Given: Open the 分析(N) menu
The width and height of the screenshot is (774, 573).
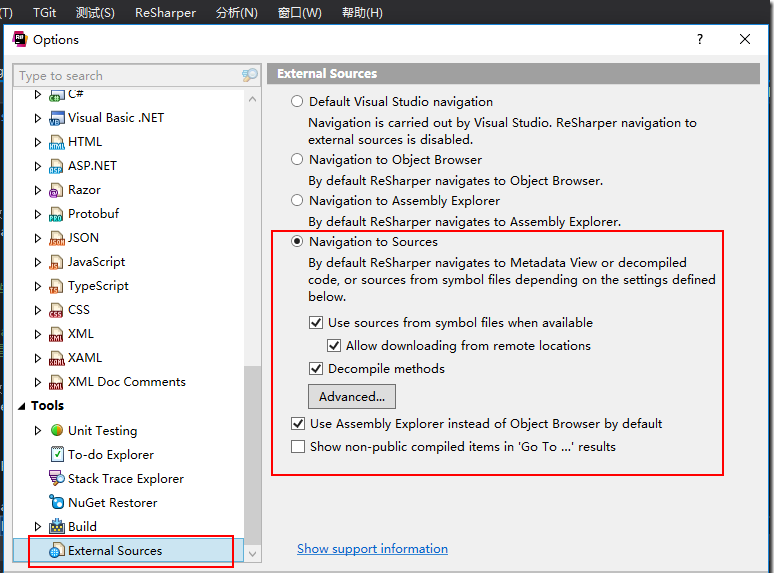Looking at the screenshot, I should 237,12.
